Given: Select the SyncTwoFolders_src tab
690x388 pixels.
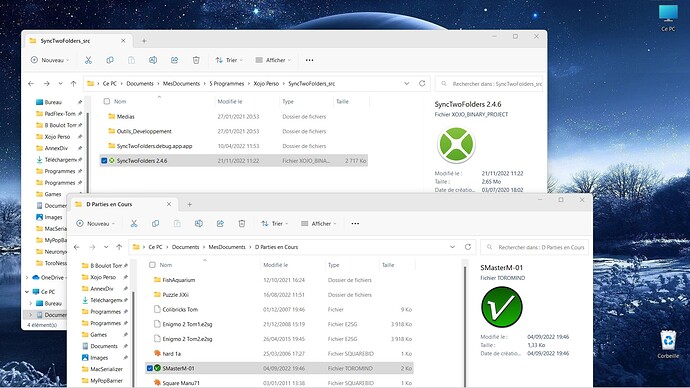Looking at the screenshot, I should coord(77,41).
